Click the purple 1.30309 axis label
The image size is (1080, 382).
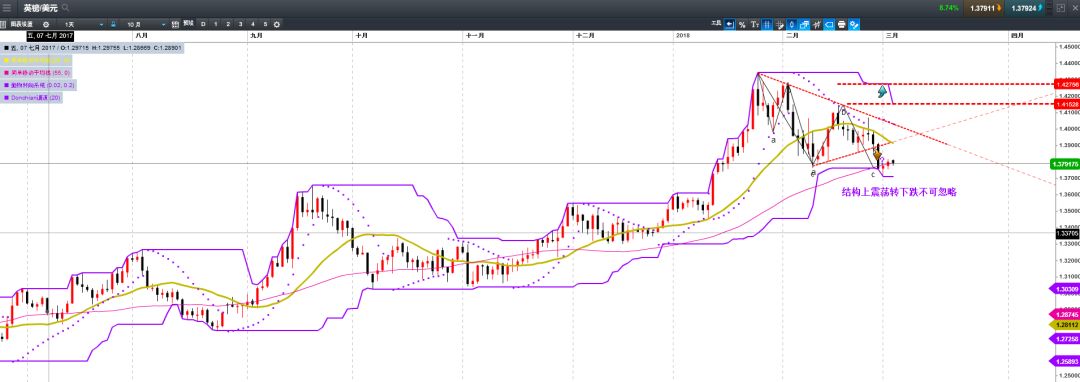pos(1064,290)
